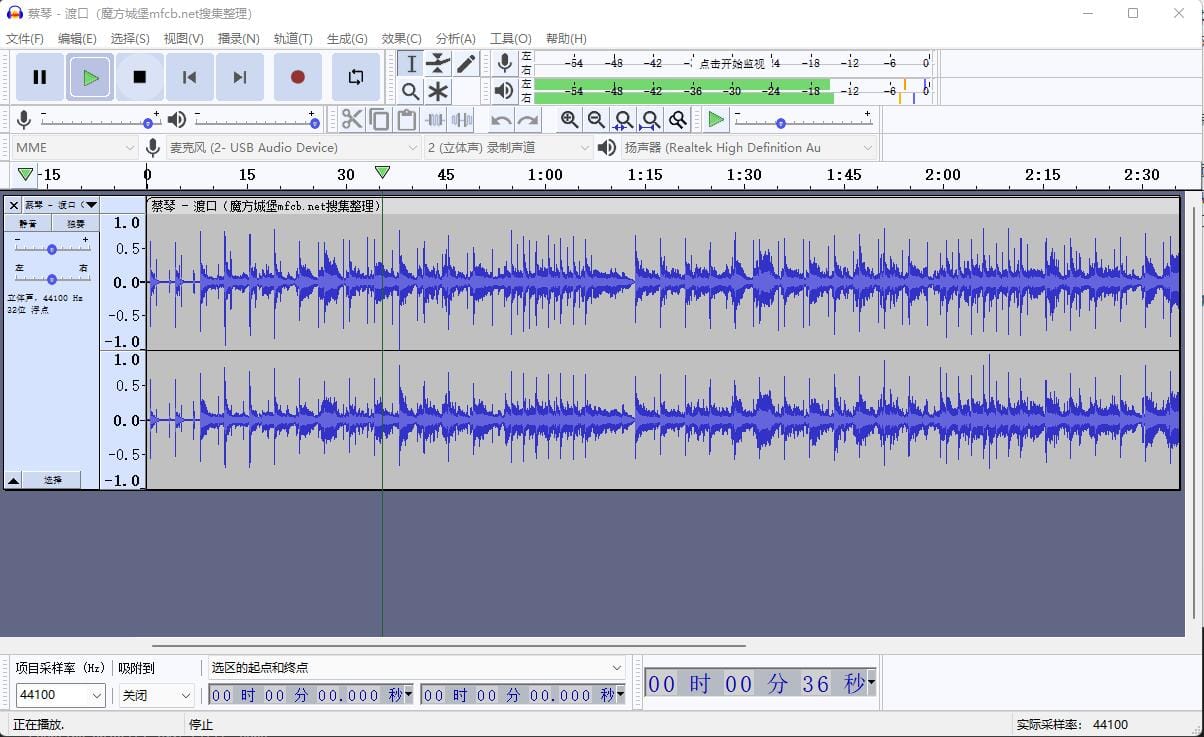Click the Zoom In magnifier icon

pos(569,120)
